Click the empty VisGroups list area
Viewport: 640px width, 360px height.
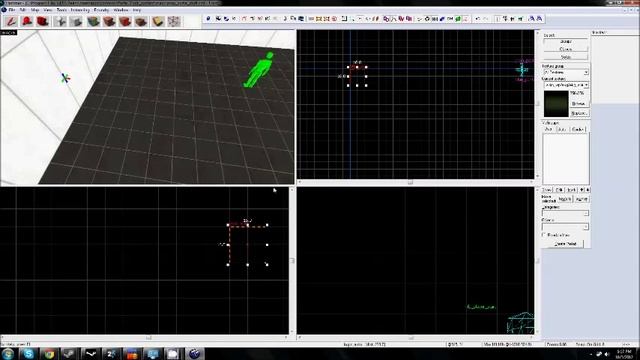(566, 158)
